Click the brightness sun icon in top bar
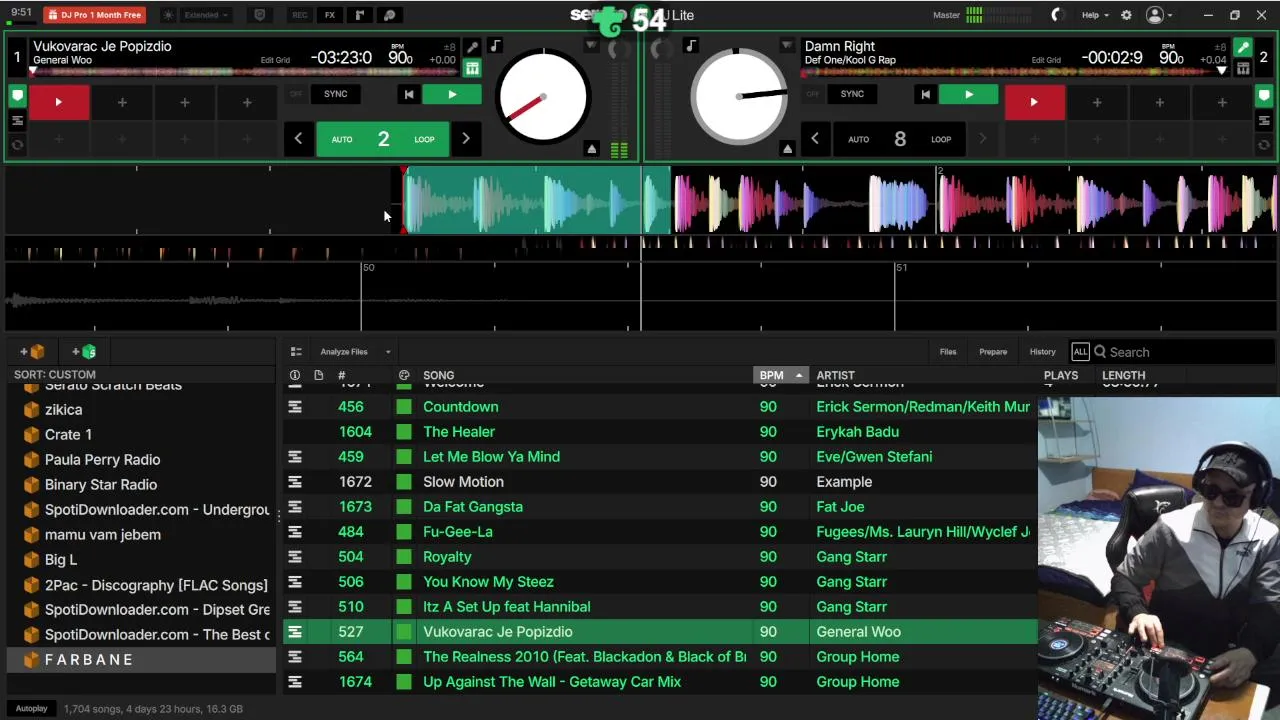This screenshot has width=1280, height=720. coord(167,15)
